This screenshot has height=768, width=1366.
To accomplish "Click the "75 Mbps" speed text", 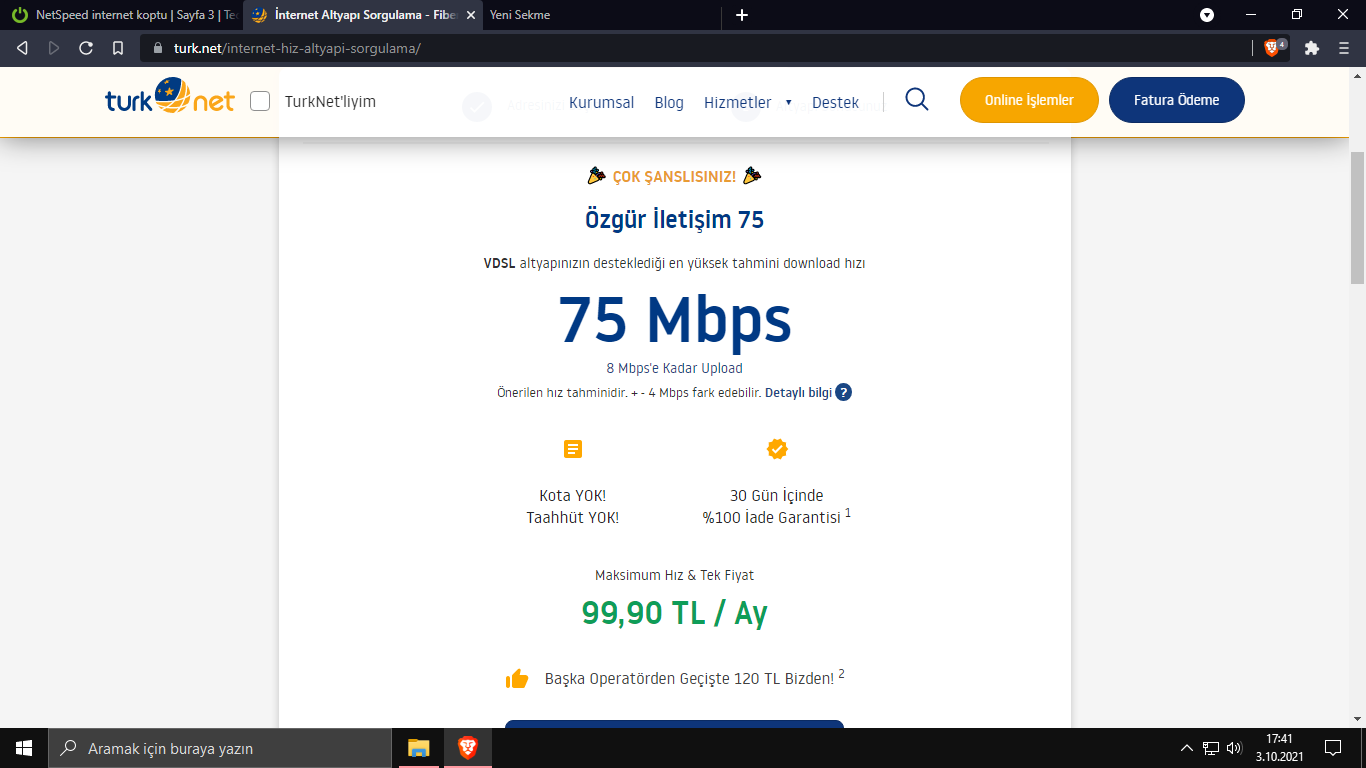I will coord(675,320).
